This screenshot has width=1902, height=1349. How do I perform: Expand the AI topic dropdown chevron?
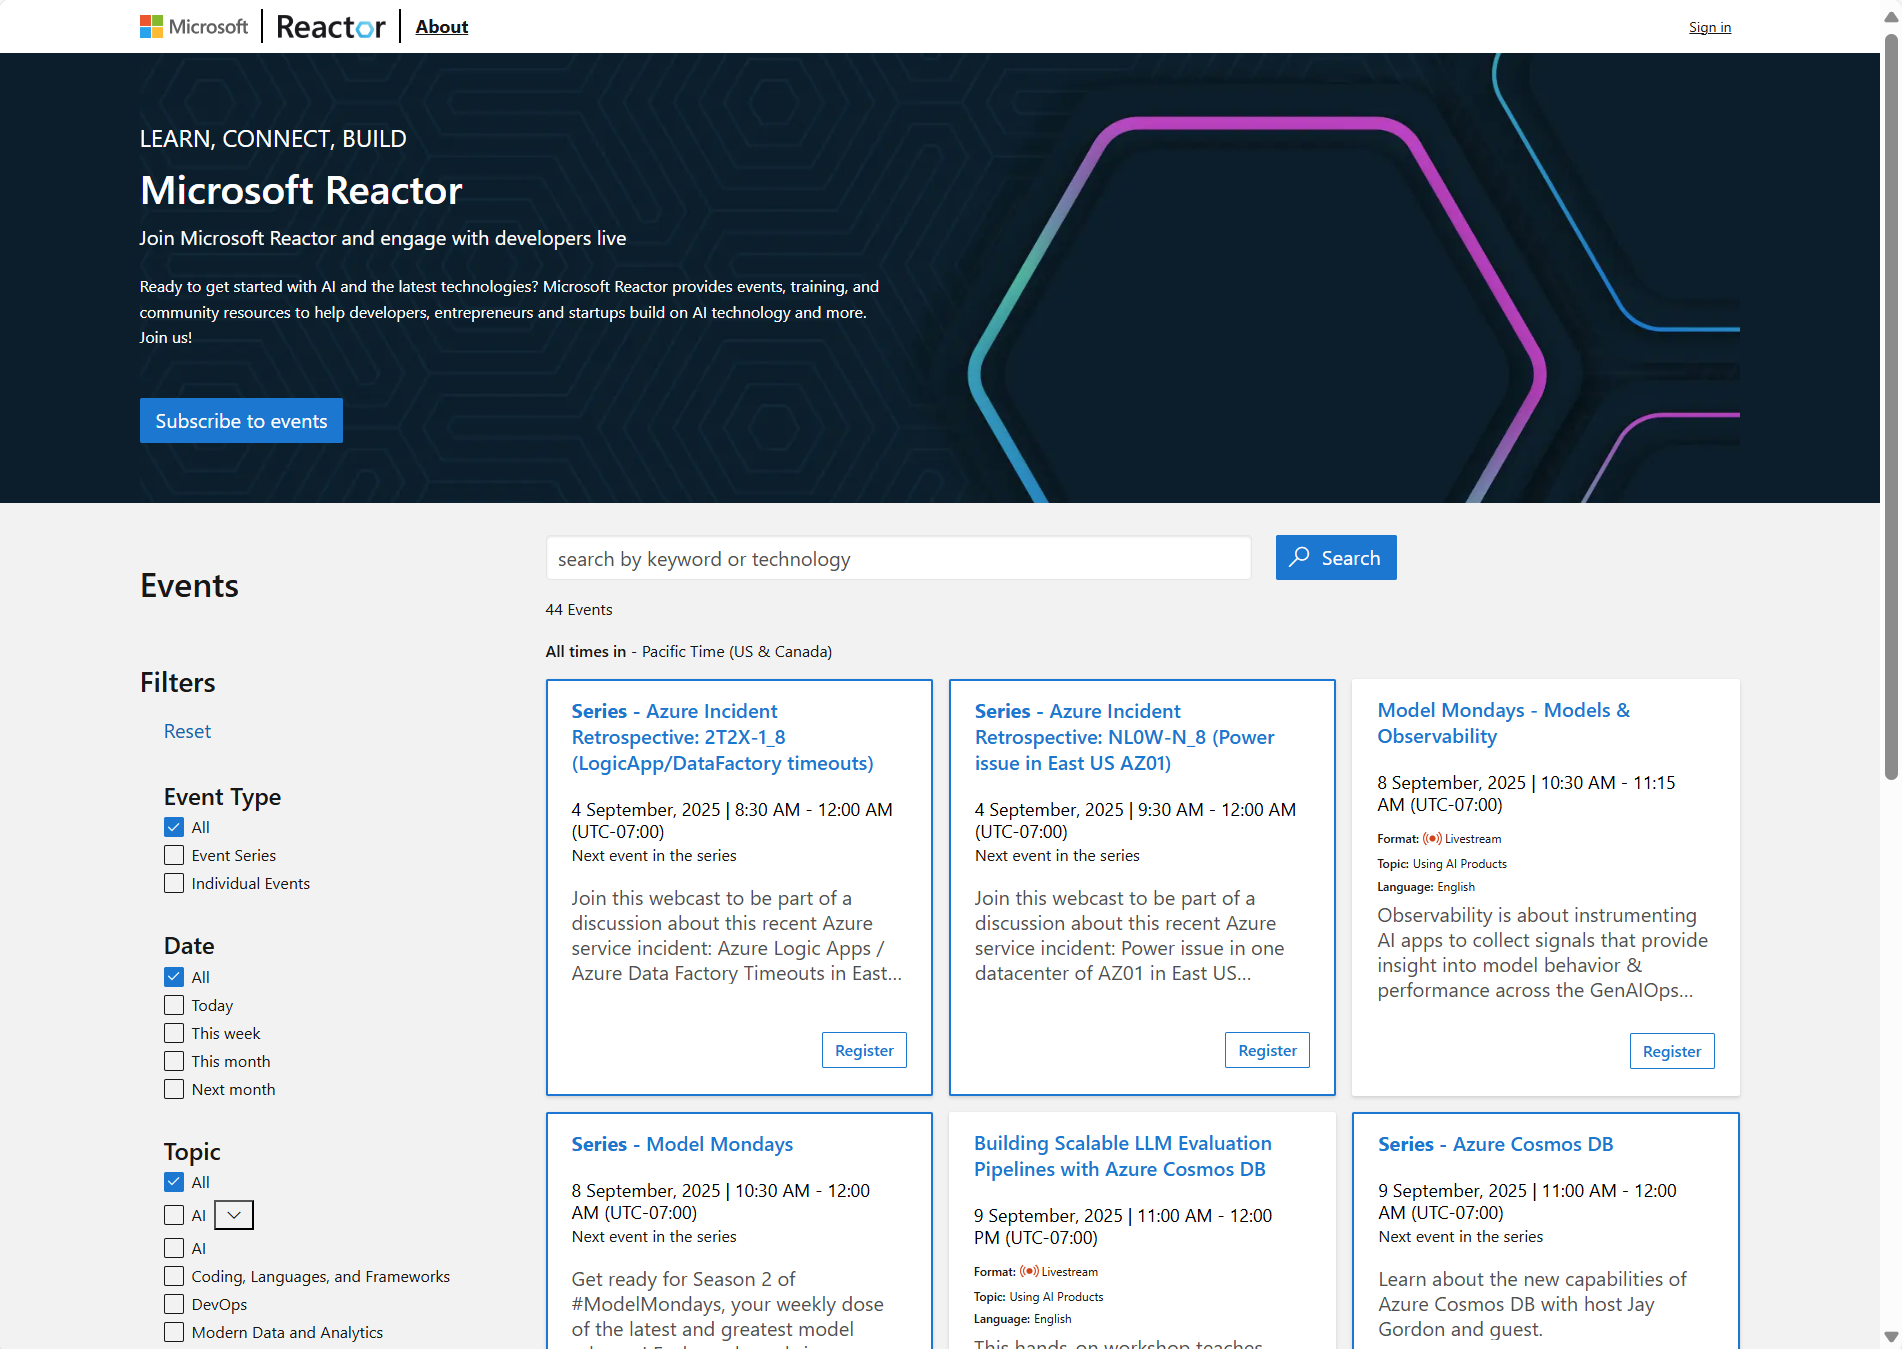pos(234,1215)
